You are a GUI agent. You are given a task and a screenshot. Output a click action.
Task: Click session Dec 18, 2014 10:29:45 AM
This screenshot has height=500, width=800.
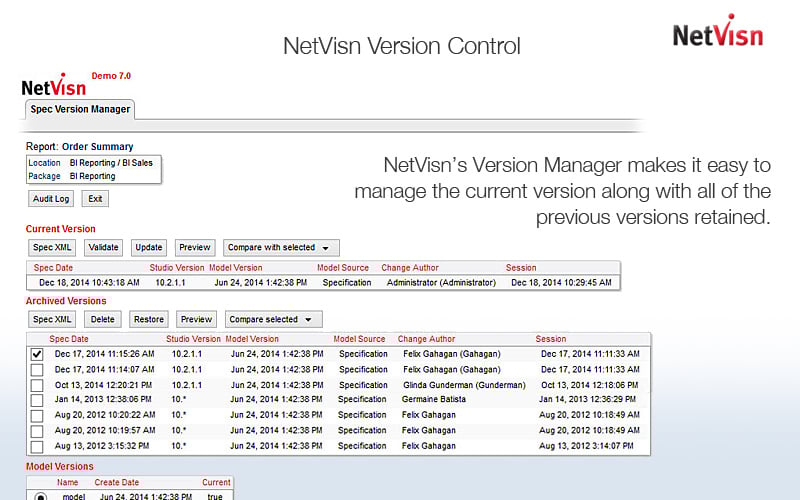point(561,282)
